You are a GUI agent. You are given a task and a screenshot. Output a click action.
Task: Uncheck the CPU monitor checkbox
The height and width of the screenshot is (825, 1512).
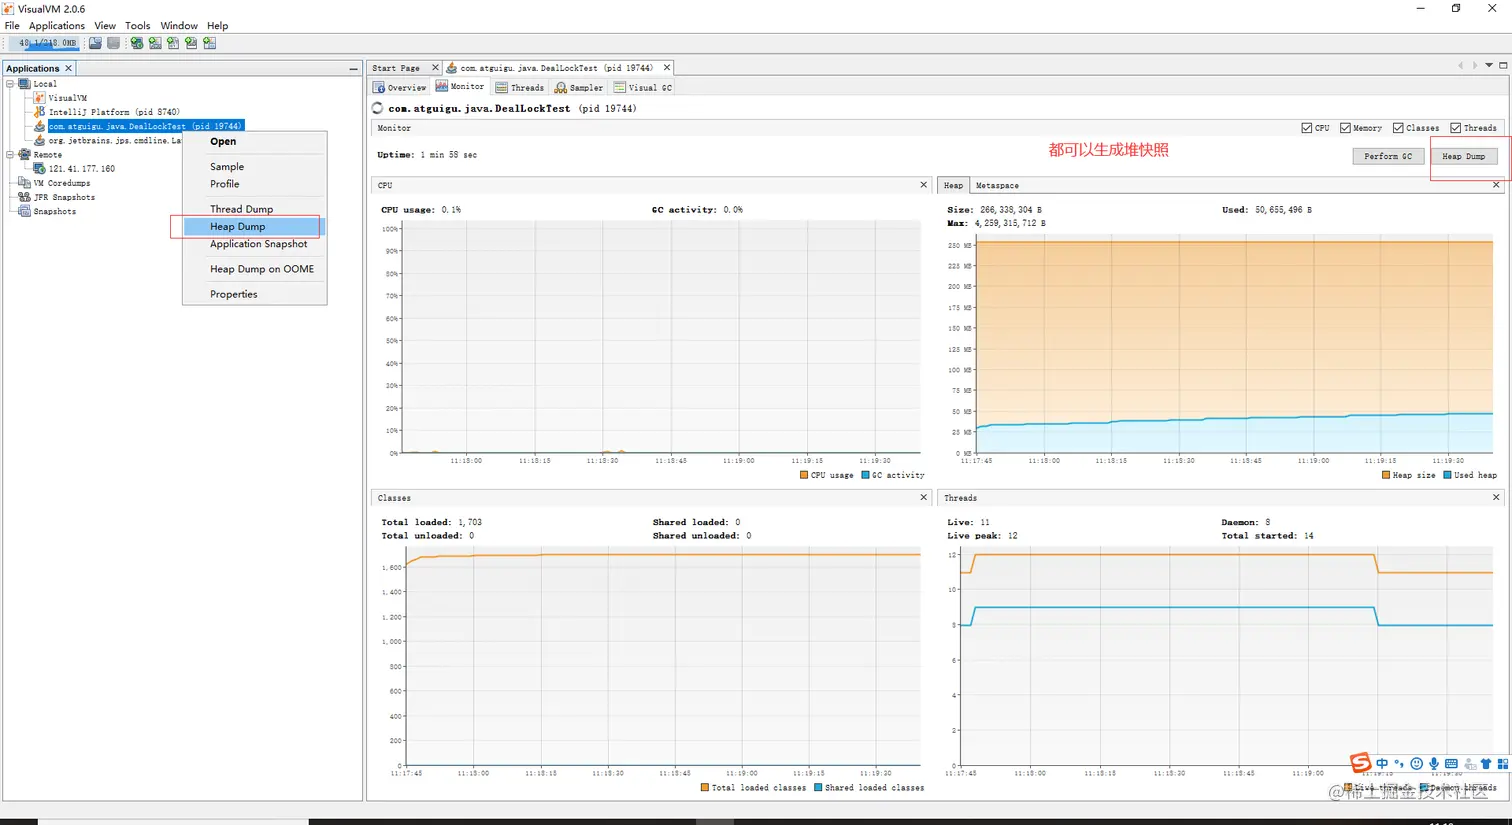coord(1307,128)
